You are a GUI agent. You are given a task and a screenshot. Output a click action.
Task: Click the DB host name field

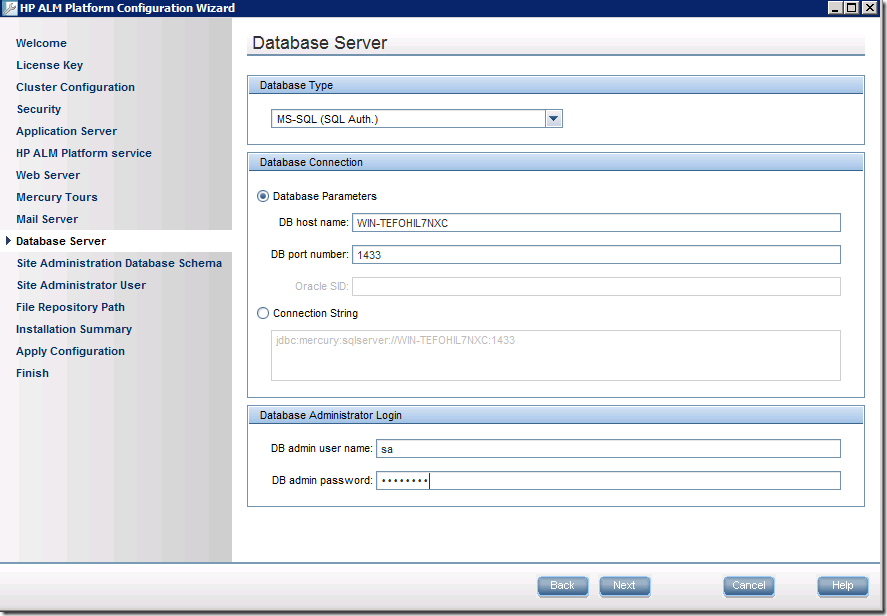(x=596, y=223)
